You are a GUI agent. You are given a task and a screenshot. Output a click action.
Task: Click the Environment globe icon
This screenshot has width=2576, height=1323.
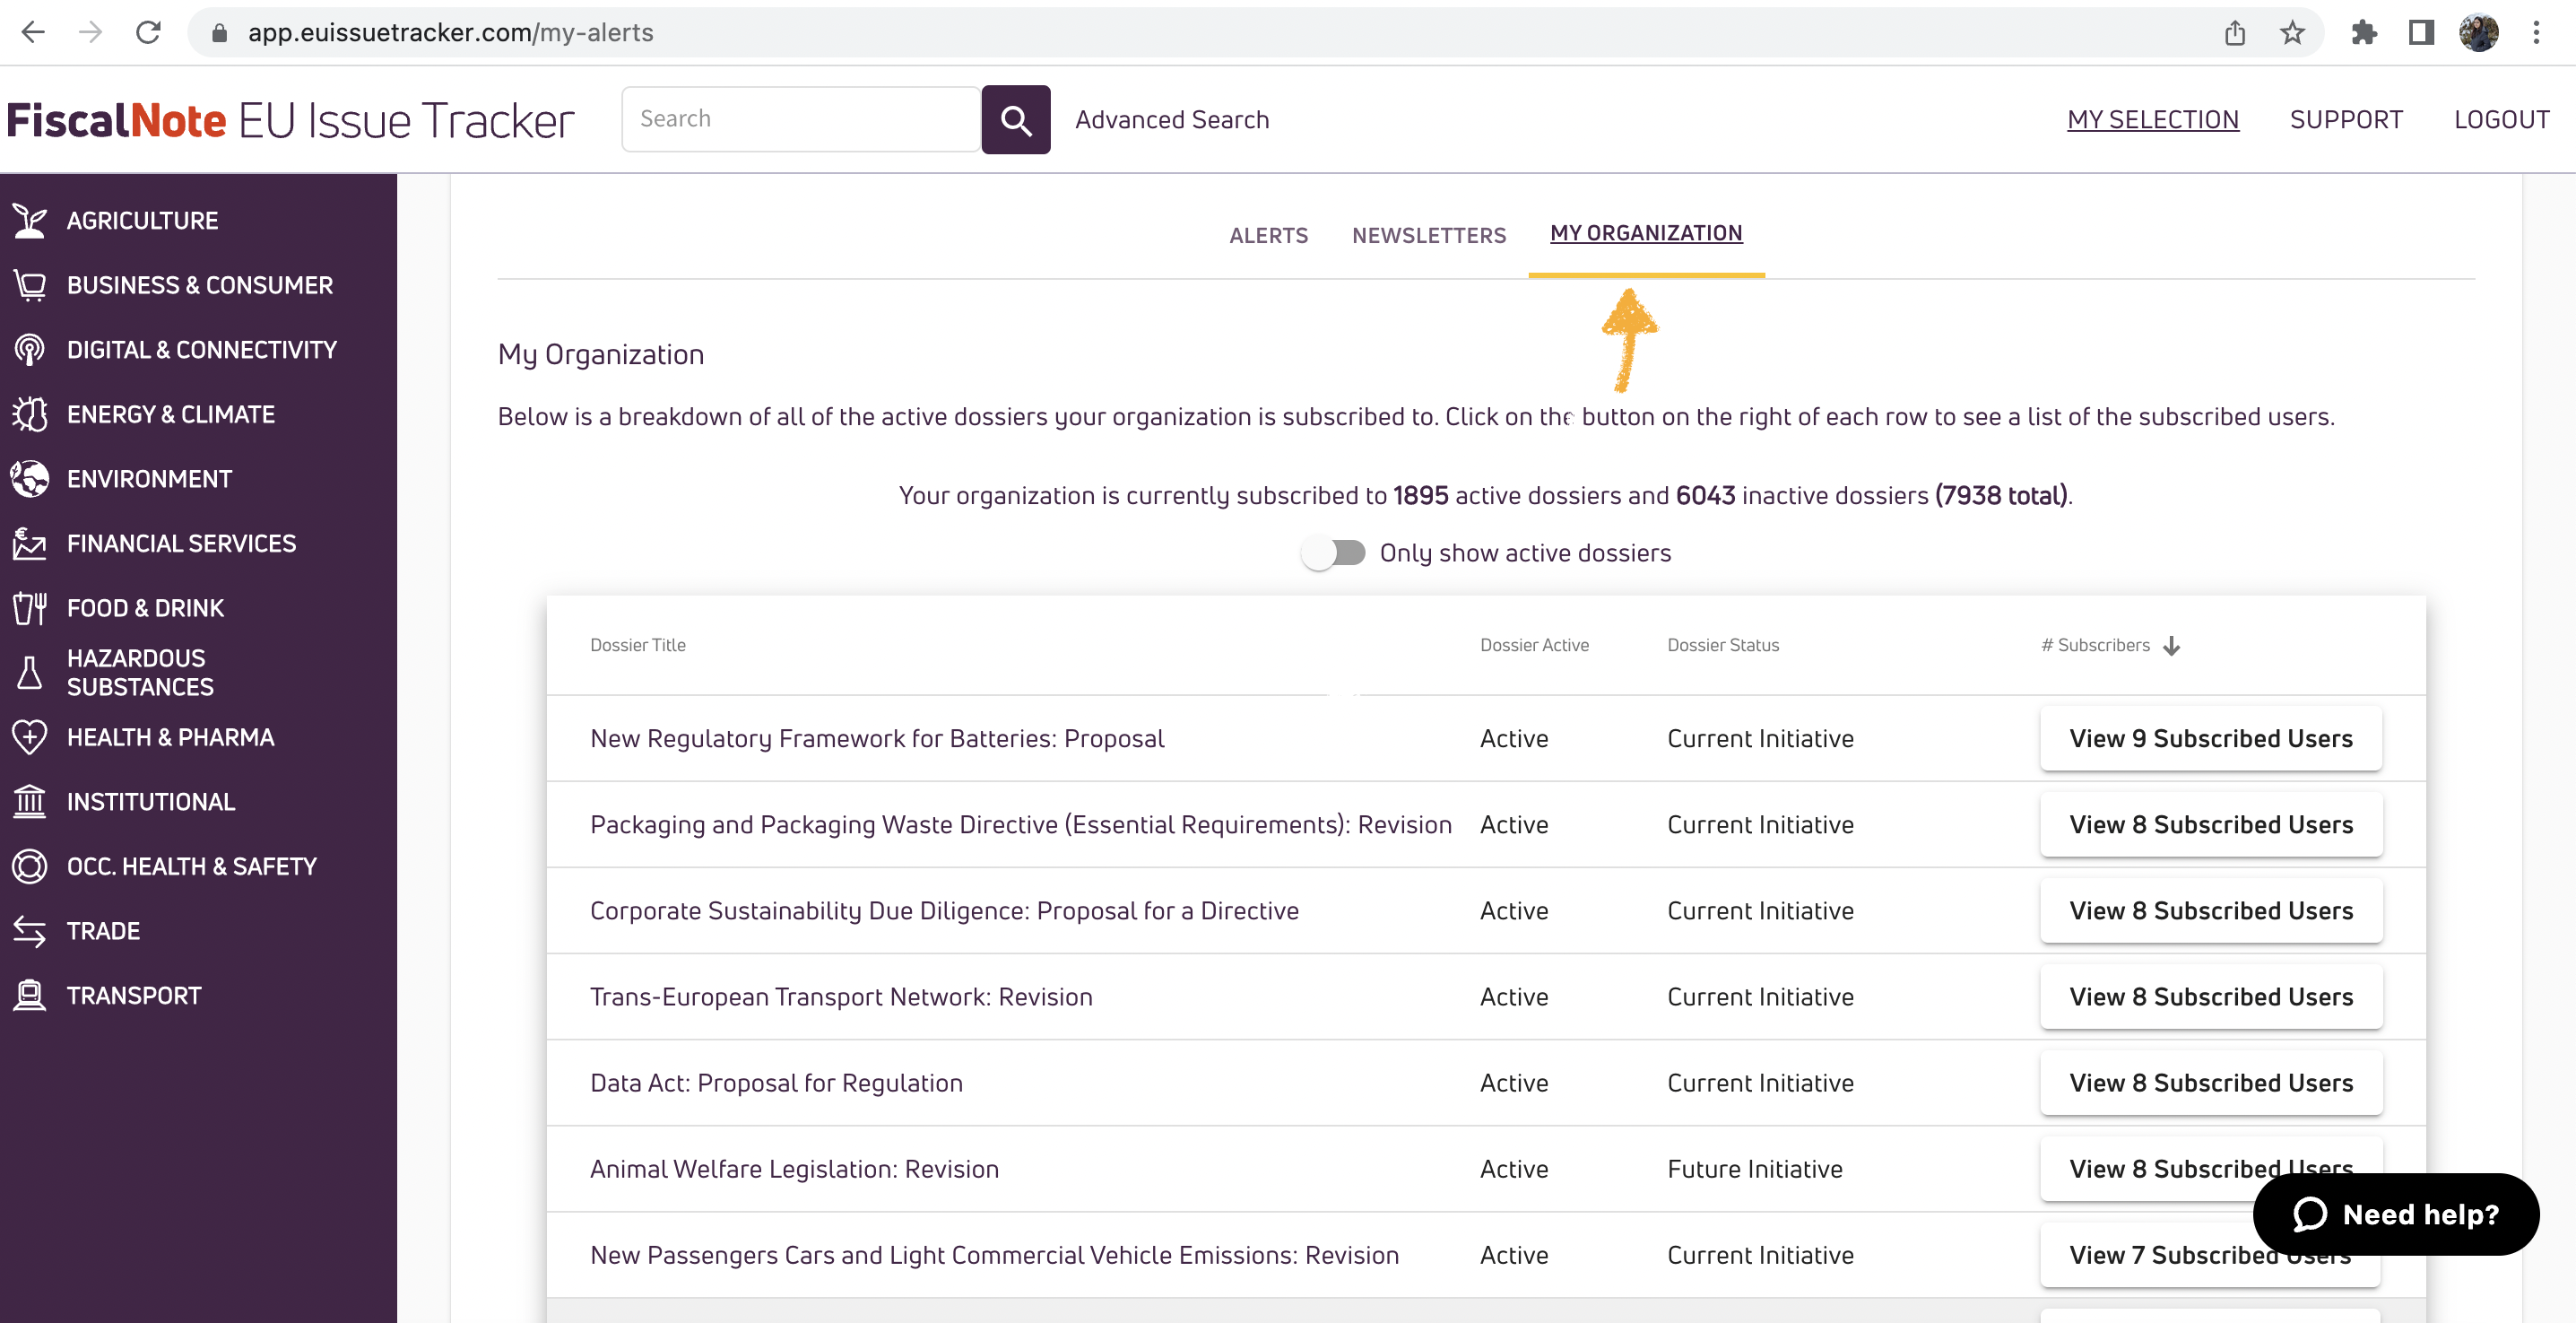pos(30,479)
